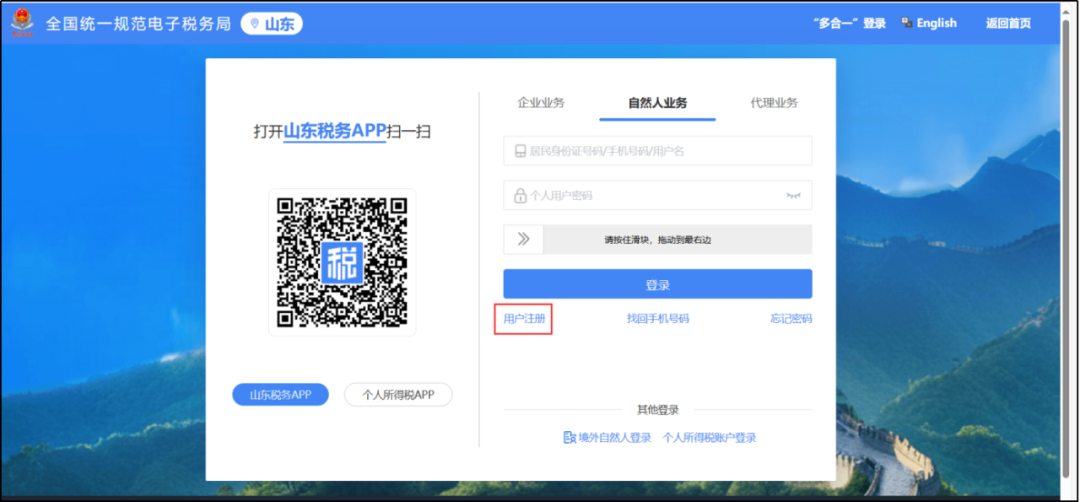Open the 用户注册 link
The image size is (1080, 502).
[523, 319]
